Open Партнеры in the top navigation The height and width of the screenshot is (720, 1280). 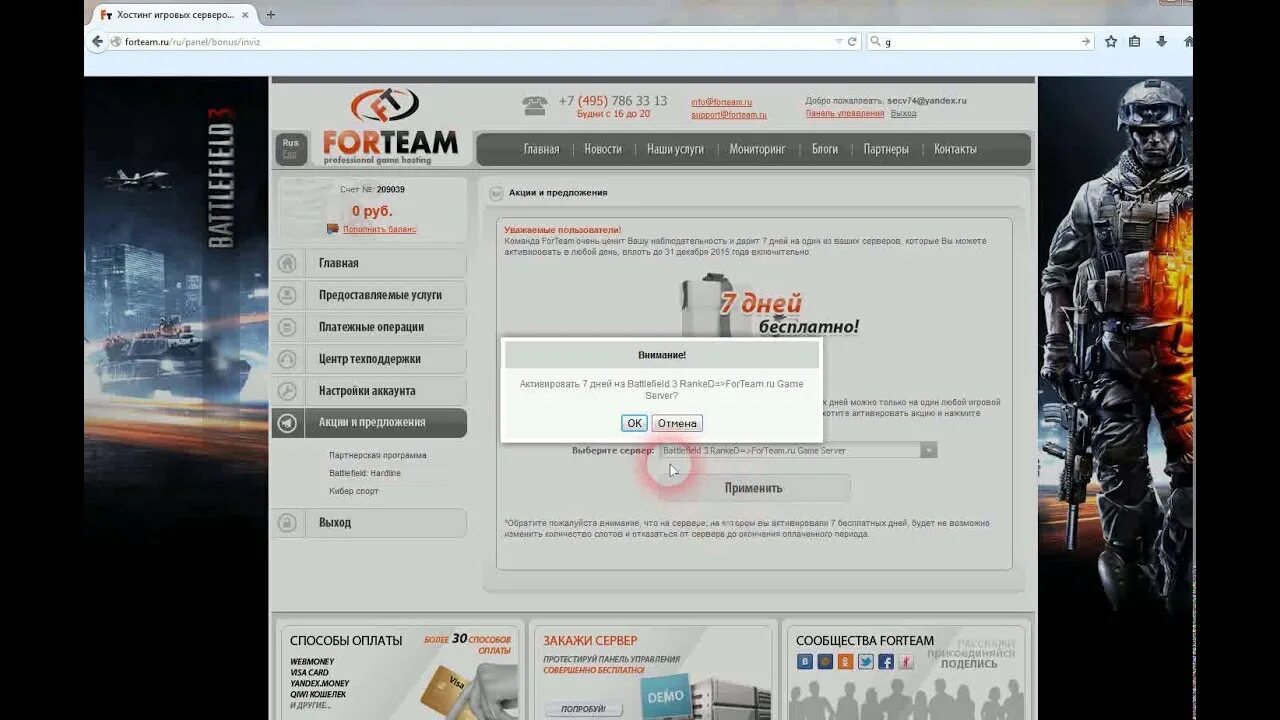click(886, 149)
